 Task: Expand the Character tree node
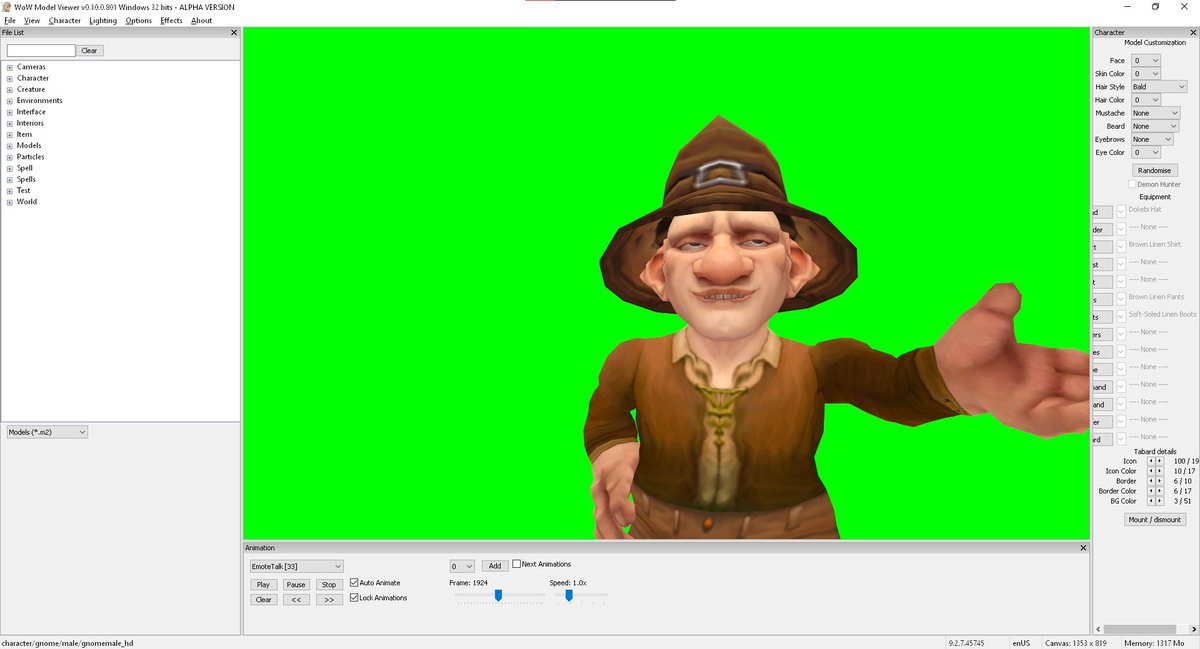(9, 78)
